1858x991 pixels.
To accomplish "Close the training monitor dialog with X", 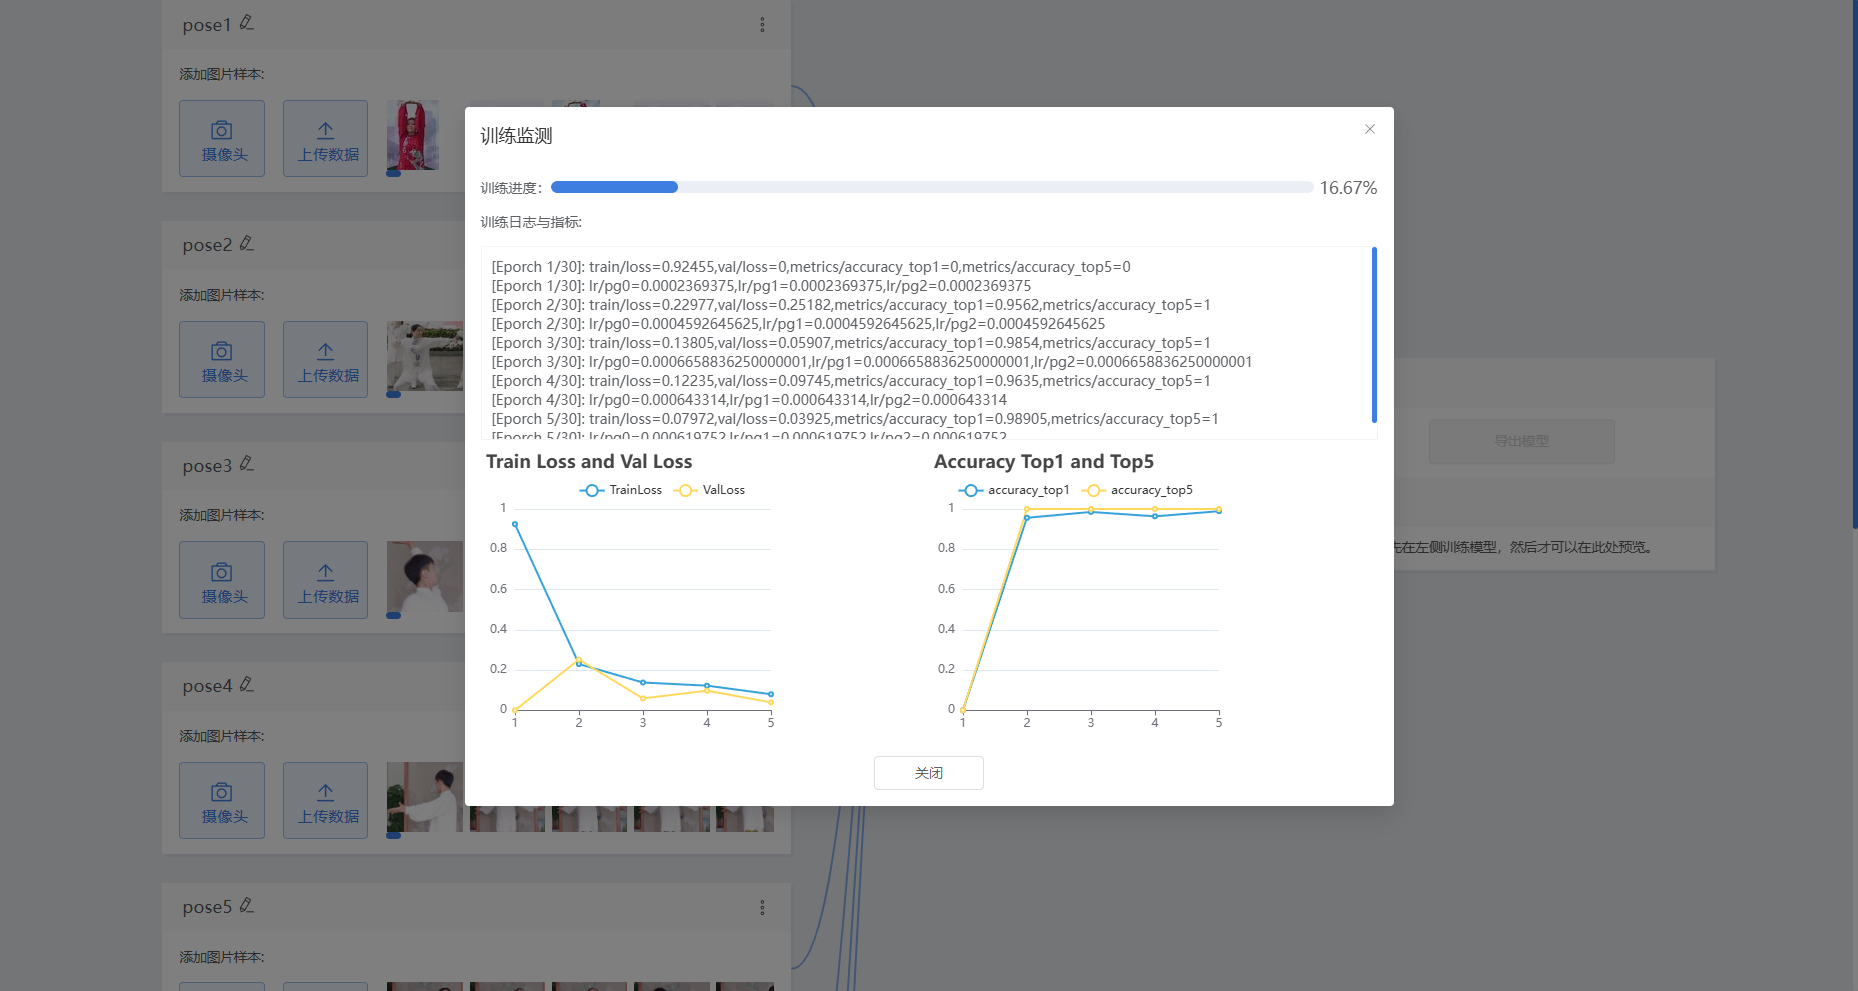I will pyautogui.click(x=1369, y=129).
